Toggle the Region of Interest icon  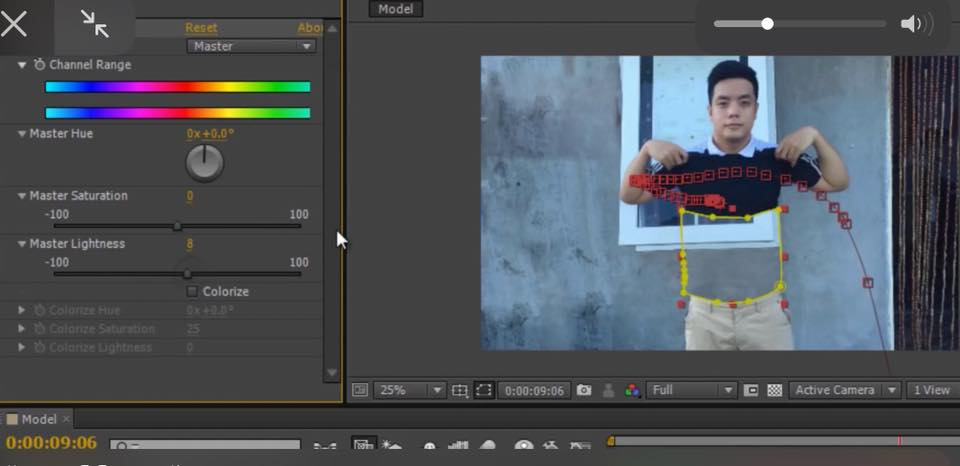tap(751, 390)
